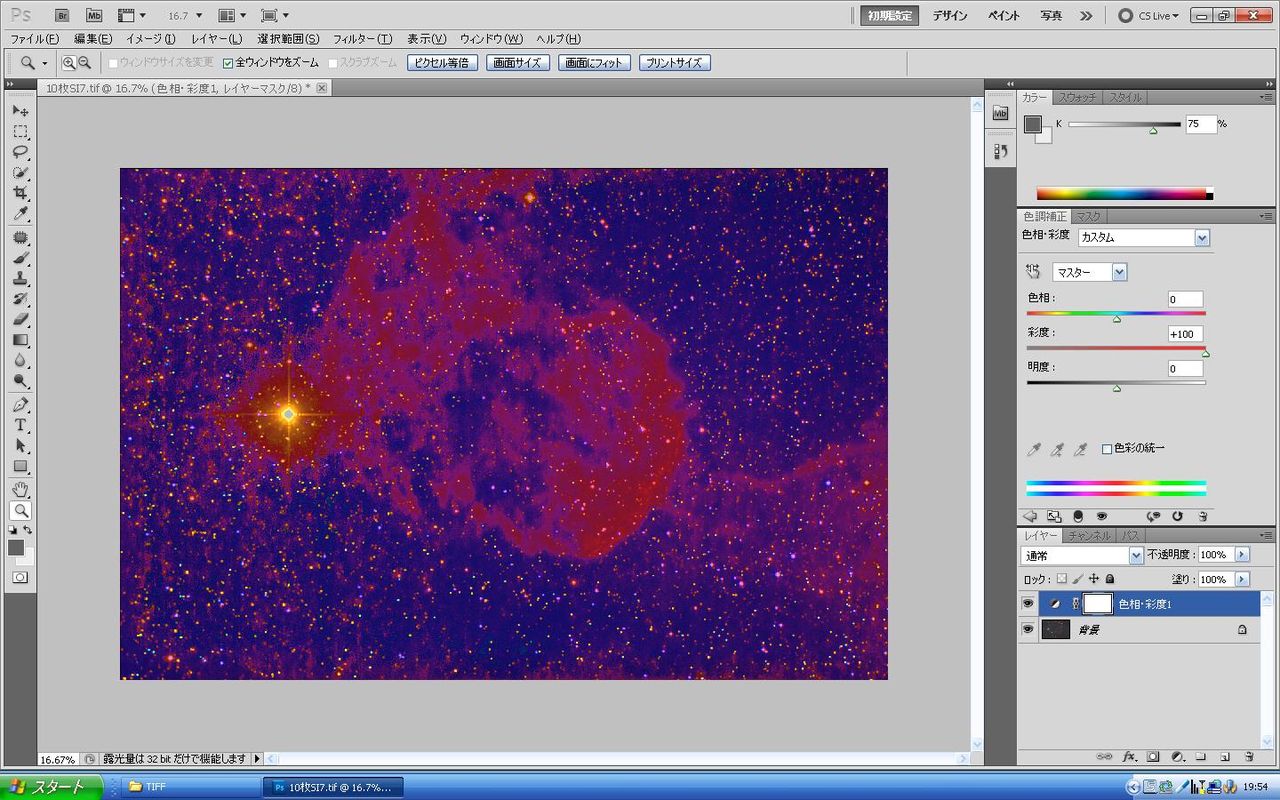Screen dimensions: 1280x800
Task: Select the Pen tool
Action: pyautogui.click(x=20, y=405)
